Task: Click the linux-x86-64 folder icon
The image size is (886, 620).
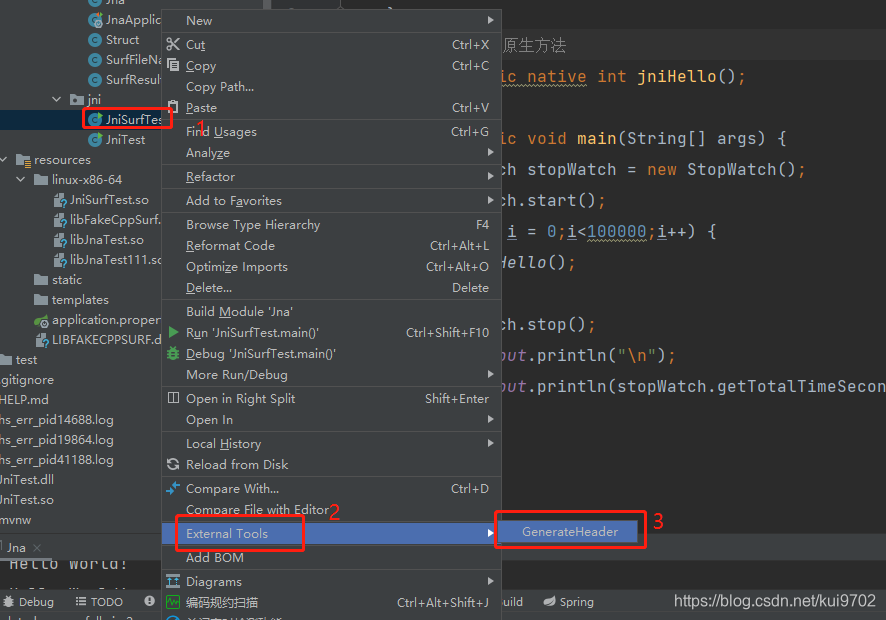Action: (x=41, y=180)
